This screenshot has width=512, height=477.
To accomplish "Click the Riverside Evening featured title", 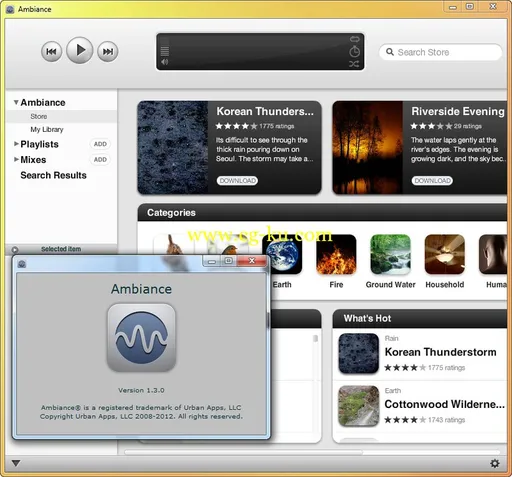I will click(x=458, y=111).
